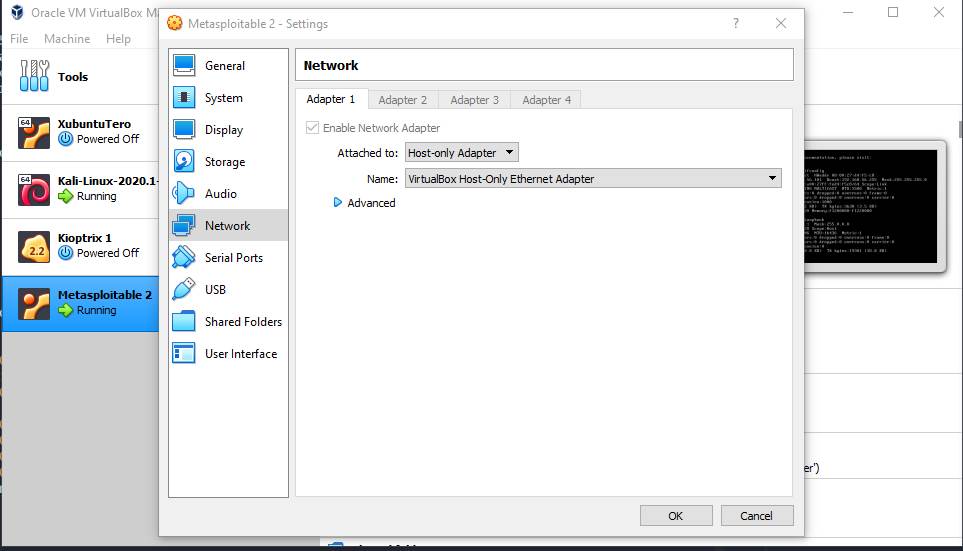The height and width of the screenshot is (551, 963).
Task: Click the Cancel button
Action: pos(756,516)
